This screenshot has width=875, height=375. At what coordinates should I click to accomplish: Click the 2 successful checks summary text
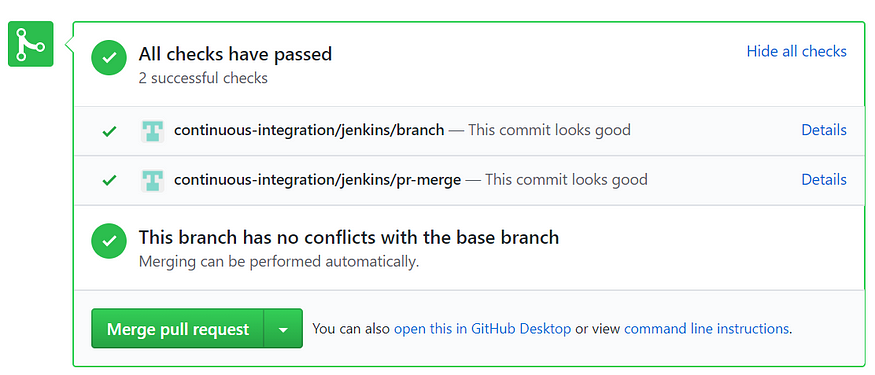click(x=203, y=78)
